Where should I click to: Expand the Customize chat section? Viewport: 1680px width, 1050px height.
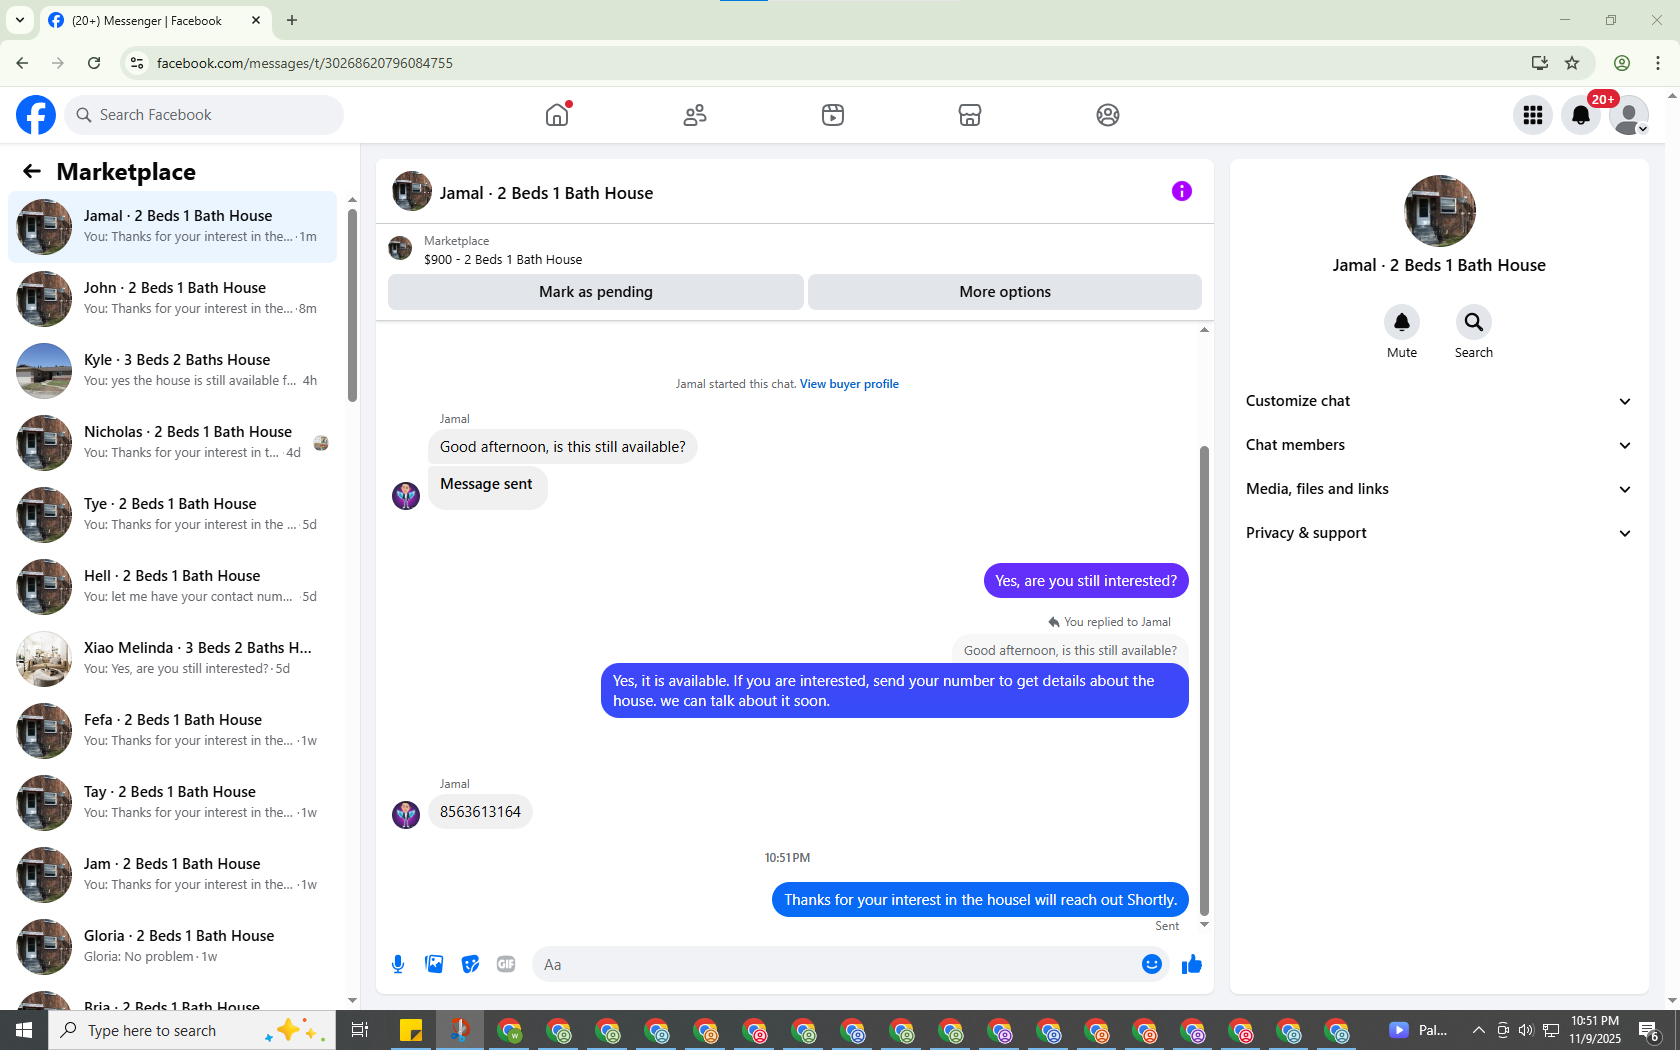click(1439, 401)
